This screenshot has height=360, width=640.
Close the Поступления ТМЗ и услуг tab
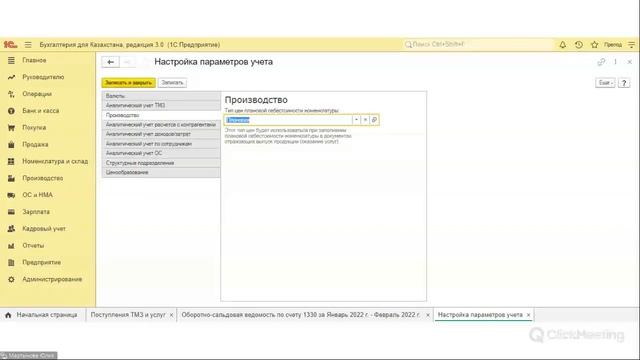point(171,315)
